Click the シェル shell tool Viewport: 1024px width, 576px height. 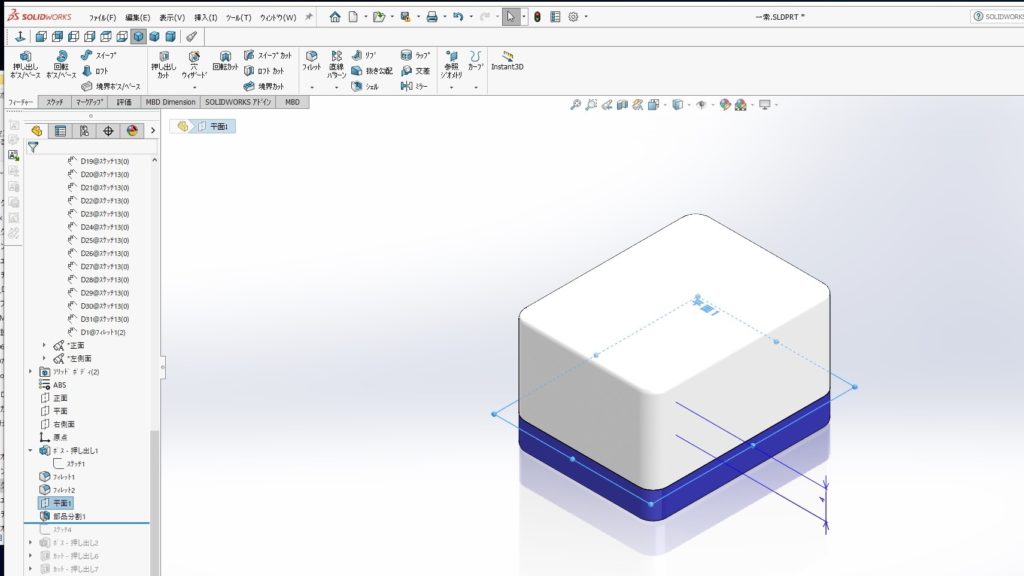click(364, 87)
